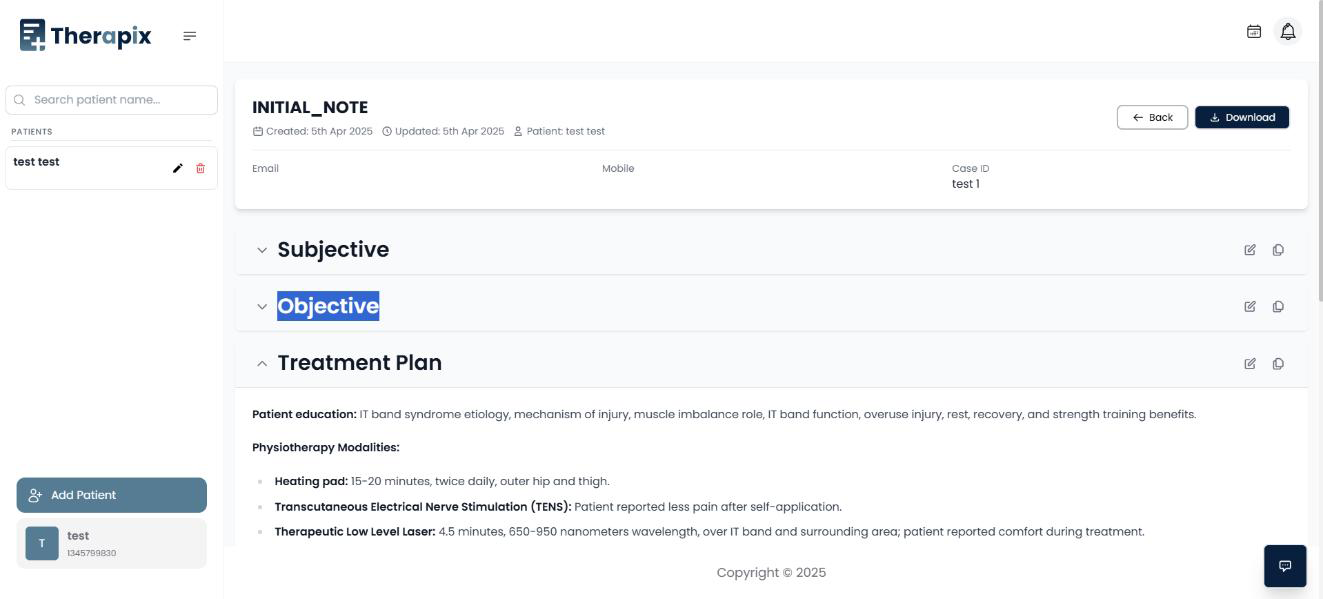Delete patient test test trash icon
Screen dimensions: 1323x599
coord(200,168)
